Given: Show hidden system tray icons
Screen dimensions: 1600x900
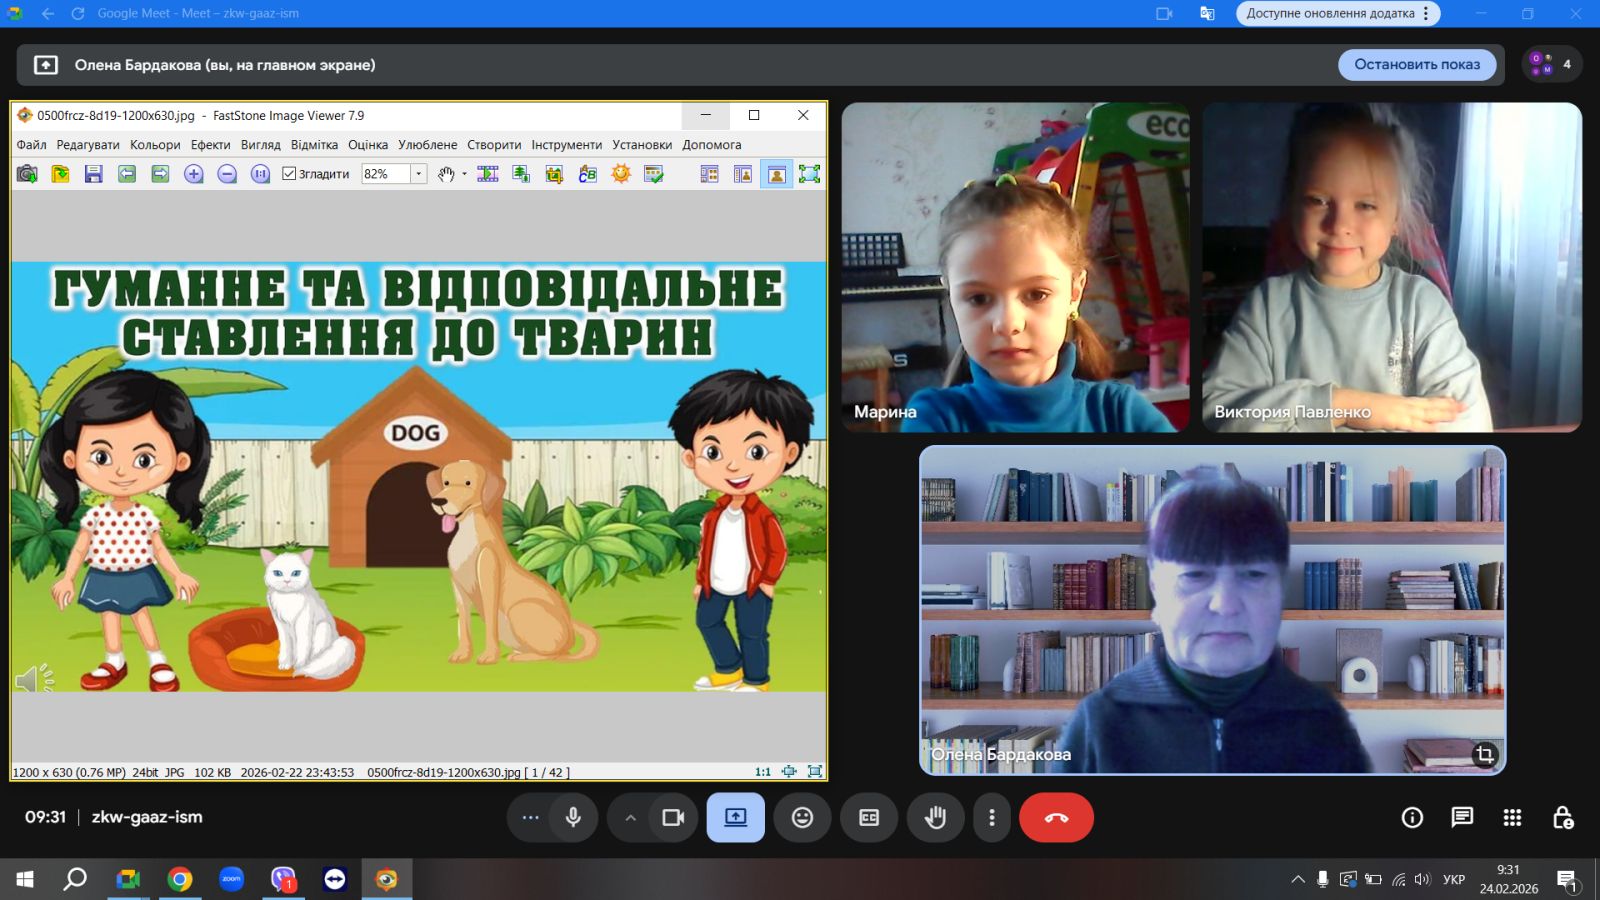Looking at the screenshot, I should pyautogui.click(x=1298, y=880).
